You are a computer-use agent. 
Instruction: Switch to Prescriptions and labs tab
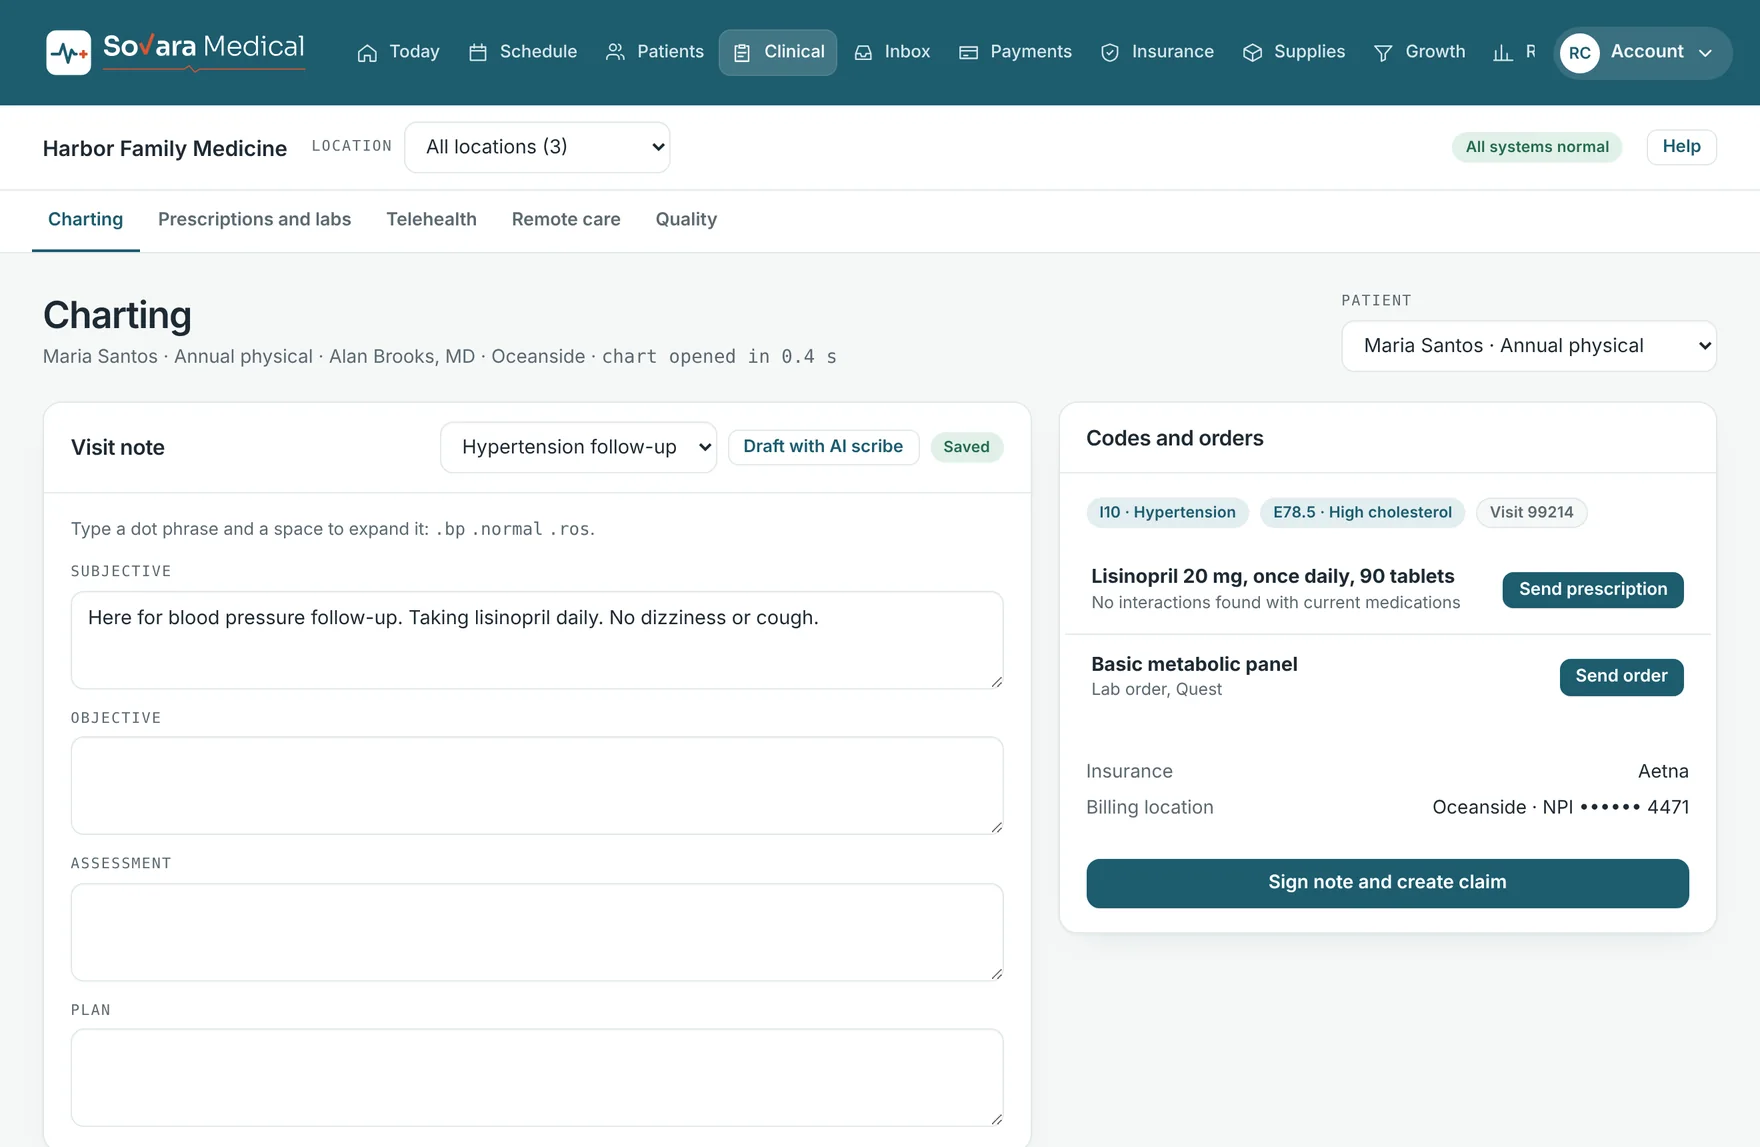[x=254, y=220]
